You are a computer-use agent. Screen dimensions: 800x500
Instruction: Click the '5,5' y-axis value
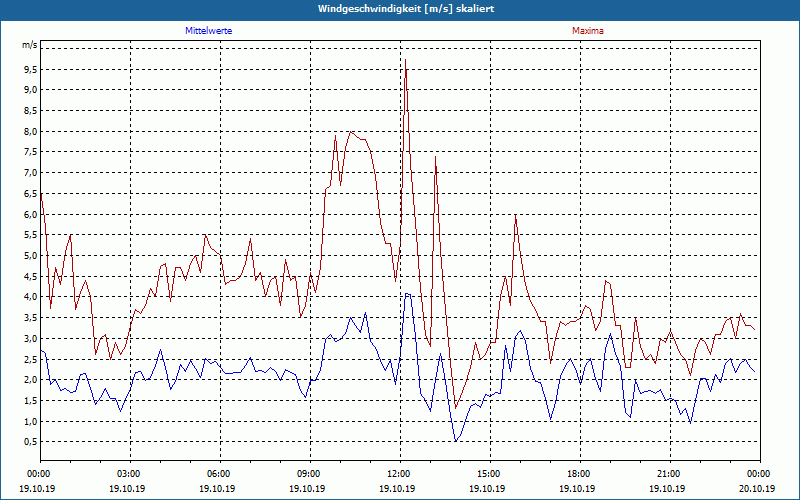point(31,235)
